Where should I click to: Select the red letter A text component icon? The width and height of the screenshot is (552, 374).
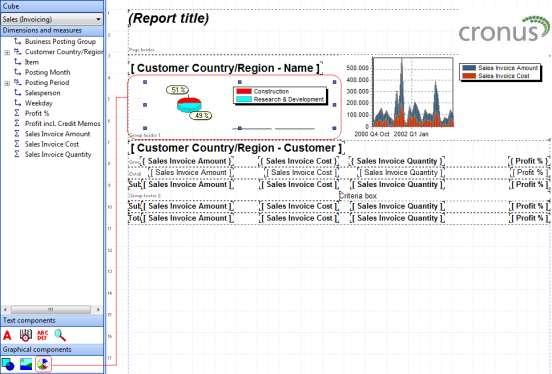[x=7, y=335]
